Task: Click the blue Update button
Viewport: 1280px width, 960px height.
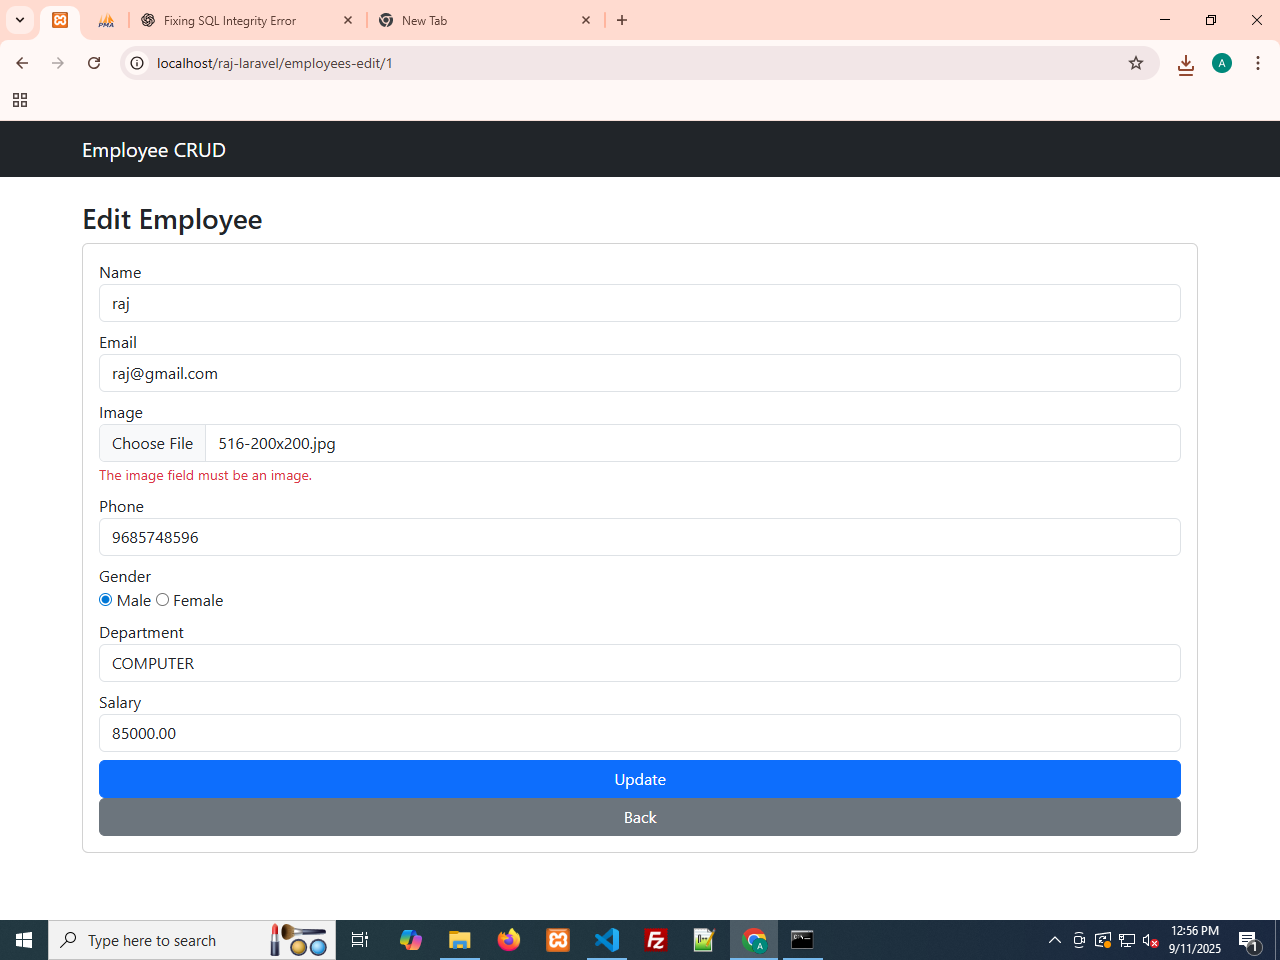Action: (640, 779)
